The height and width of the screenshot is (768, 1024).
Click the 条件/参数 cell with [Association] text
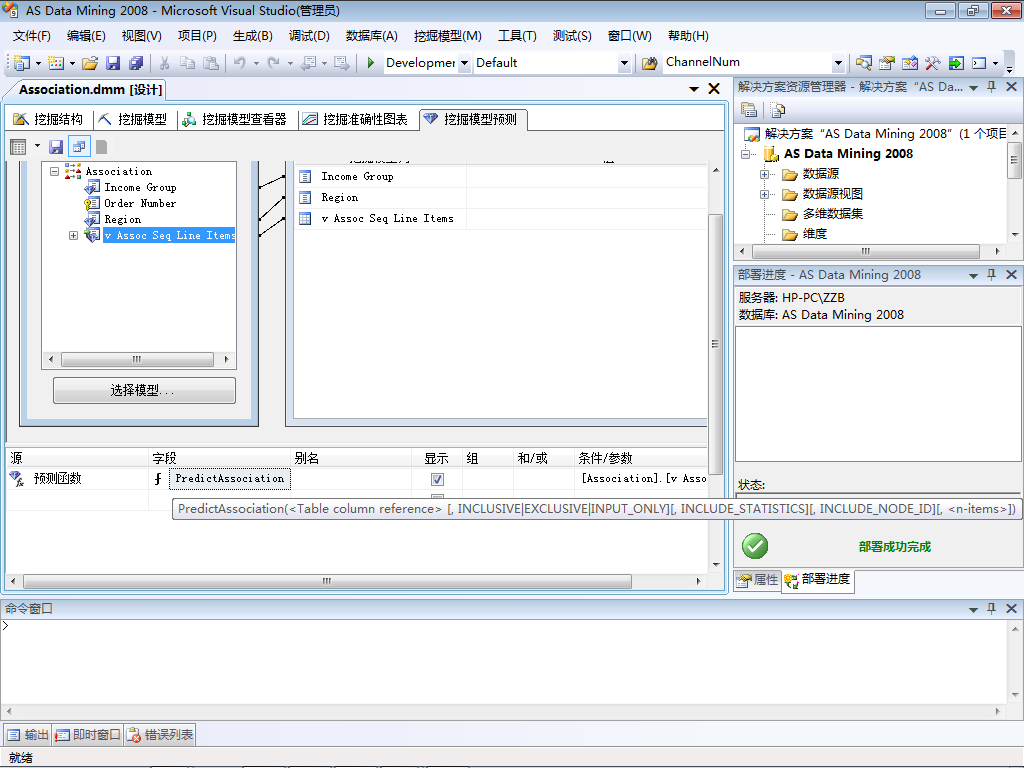pos(642,479)
